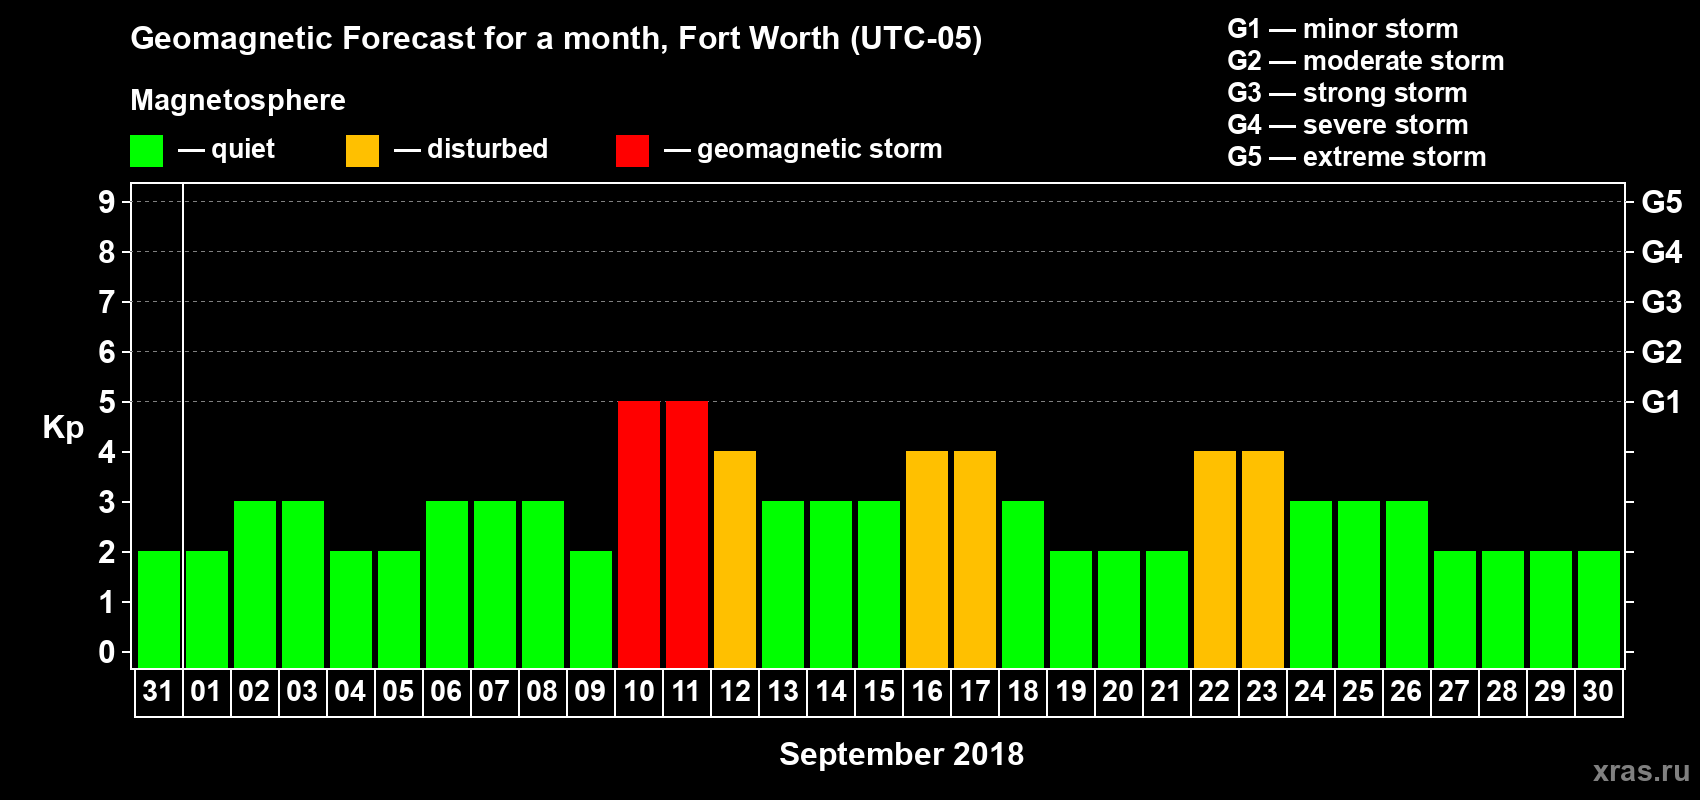Click date label 28 on the axis

pos(1502,691)
